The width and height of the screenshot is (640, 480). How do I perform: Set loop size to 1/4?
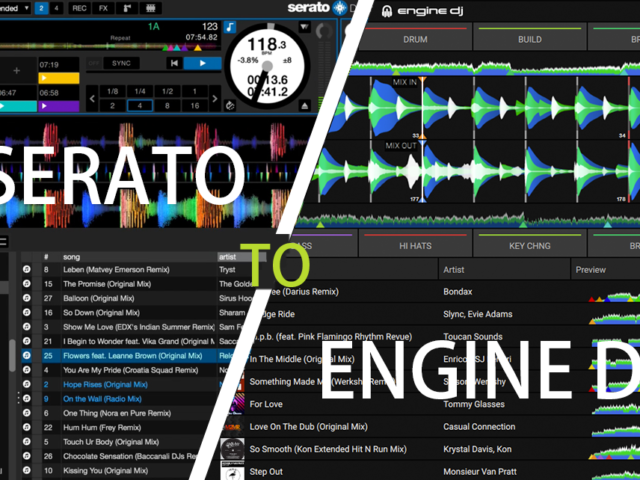click(x=140, y=91)
